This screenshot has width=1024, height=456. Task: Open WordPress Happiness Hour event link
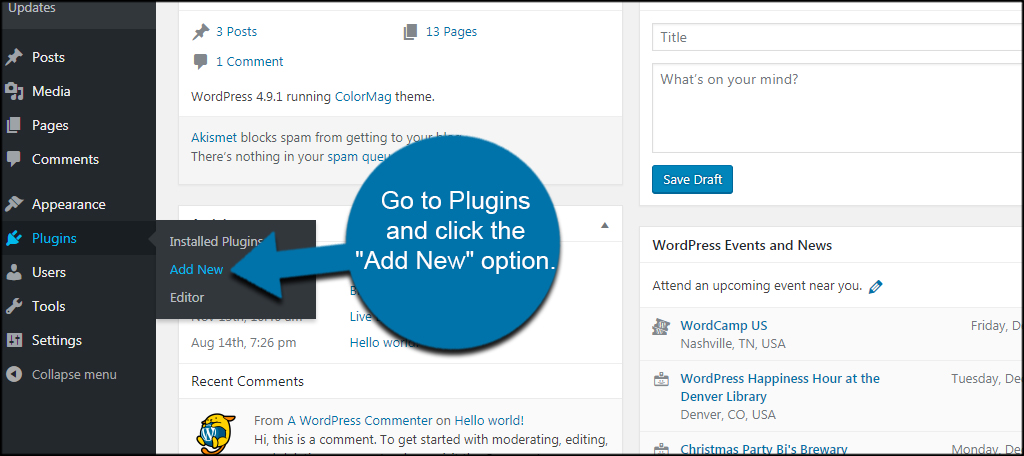780,387
